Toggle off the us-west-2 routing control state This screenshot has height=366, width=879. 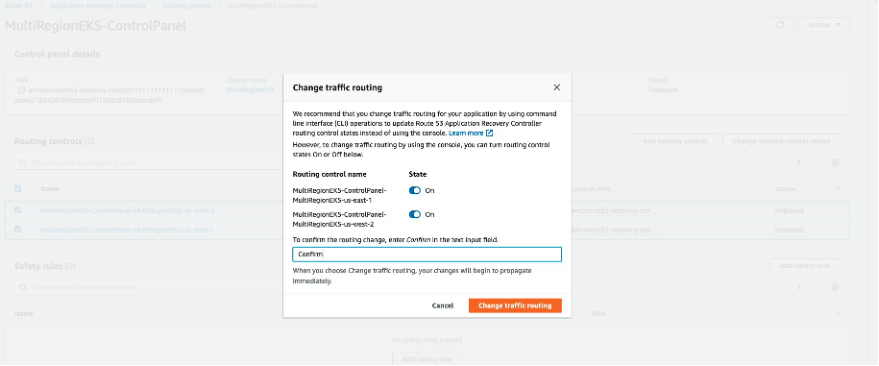click(x=415, y=214)
